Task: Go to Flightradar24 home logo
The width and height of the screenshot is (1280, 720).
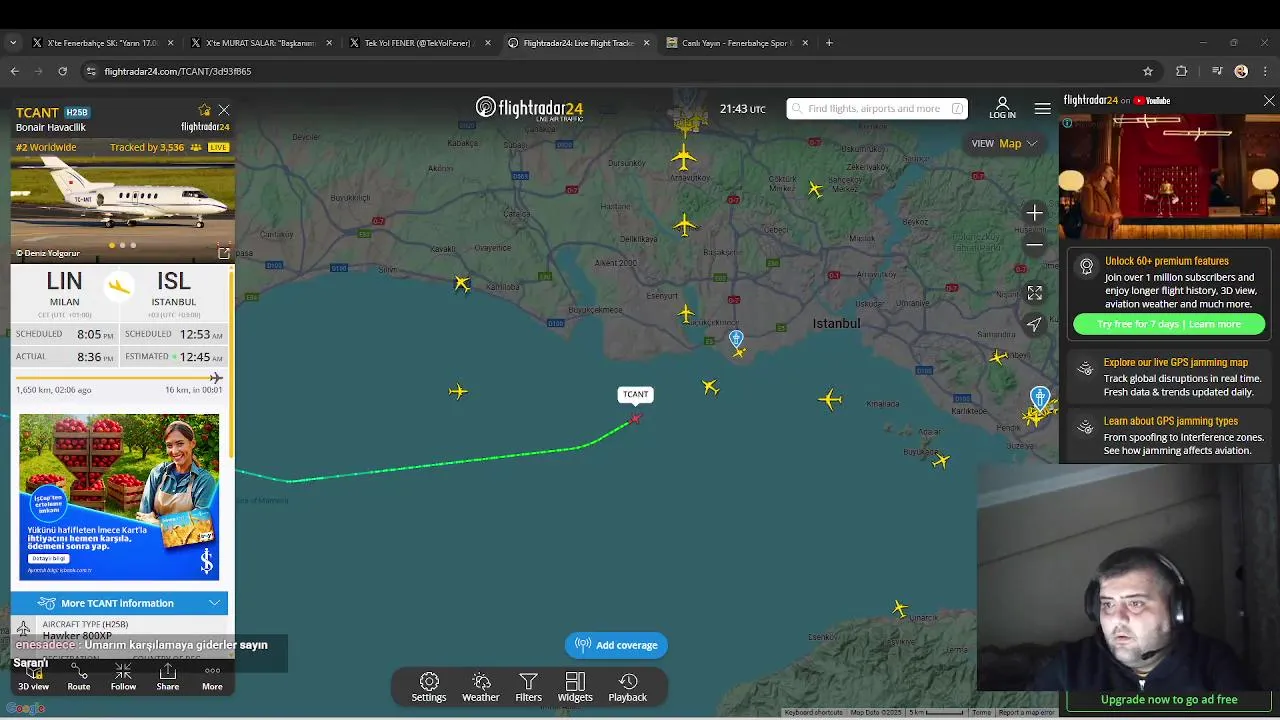Action: 529,108
